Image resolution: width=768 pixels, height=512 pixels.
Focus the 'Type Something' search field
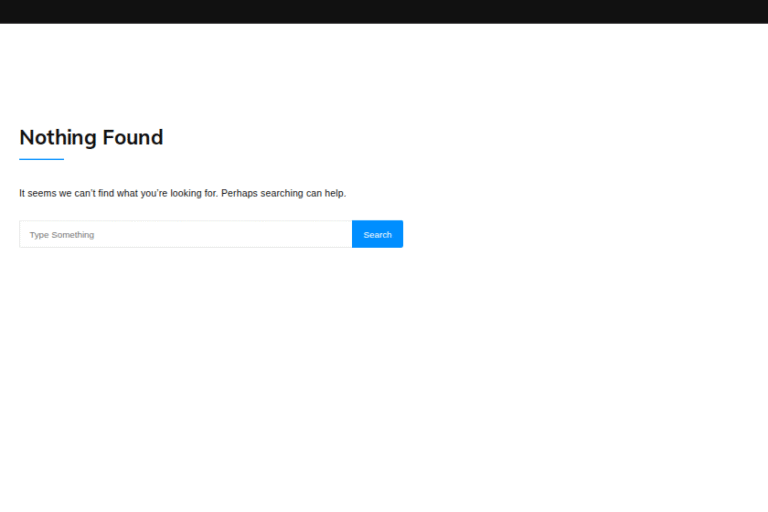click(x=186, y=234)
